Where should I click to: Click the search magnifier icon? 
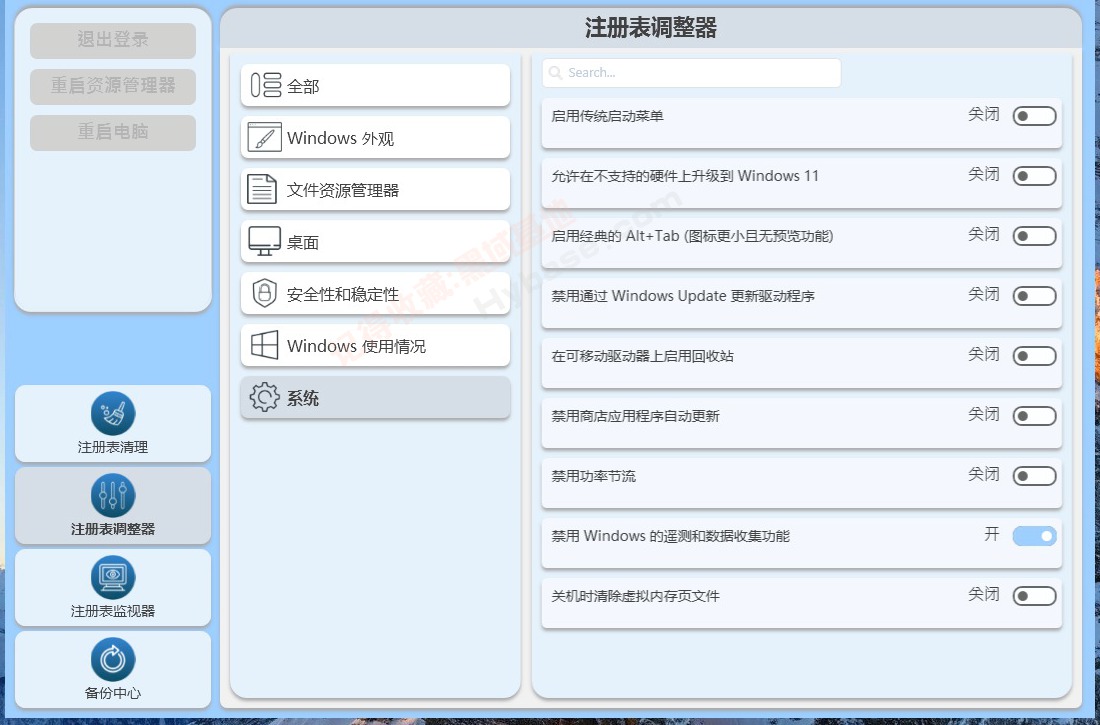pyautogui.click(x=557, y=72)
